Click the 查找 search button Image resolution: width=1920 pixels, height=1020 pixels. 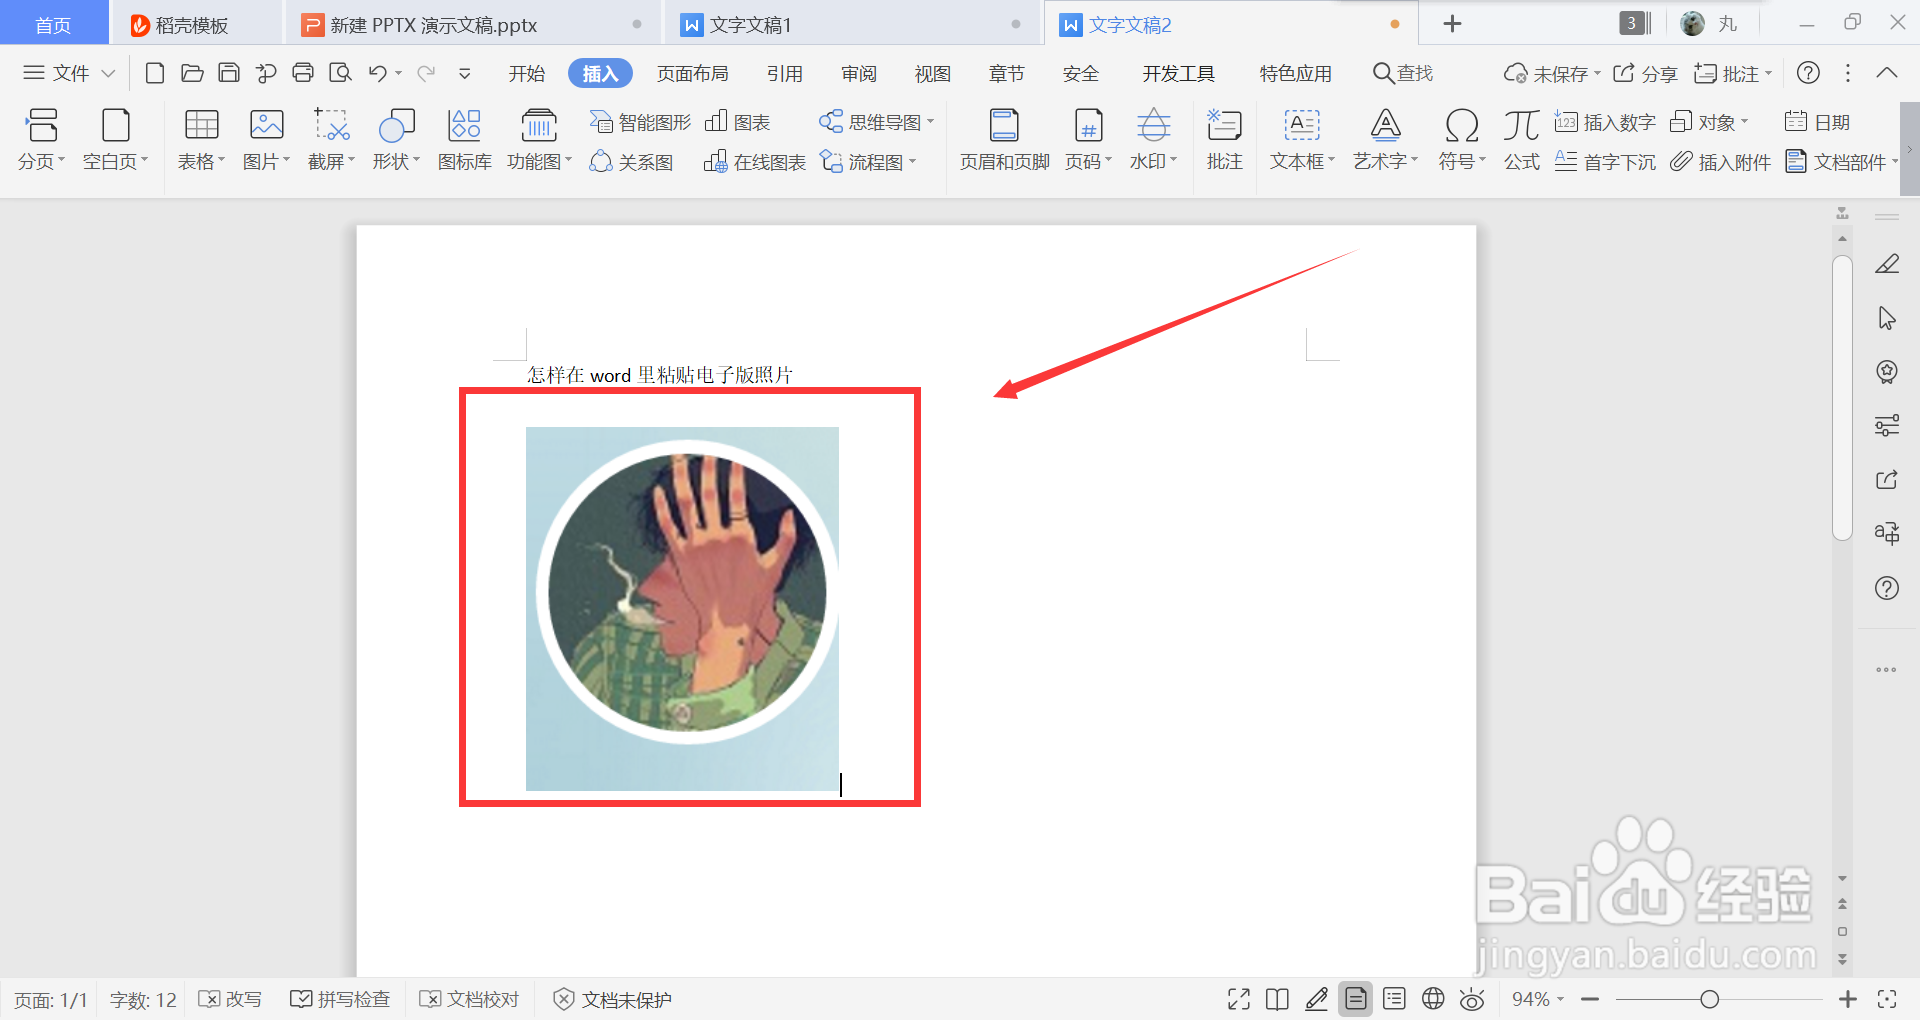pos(1403,73)
